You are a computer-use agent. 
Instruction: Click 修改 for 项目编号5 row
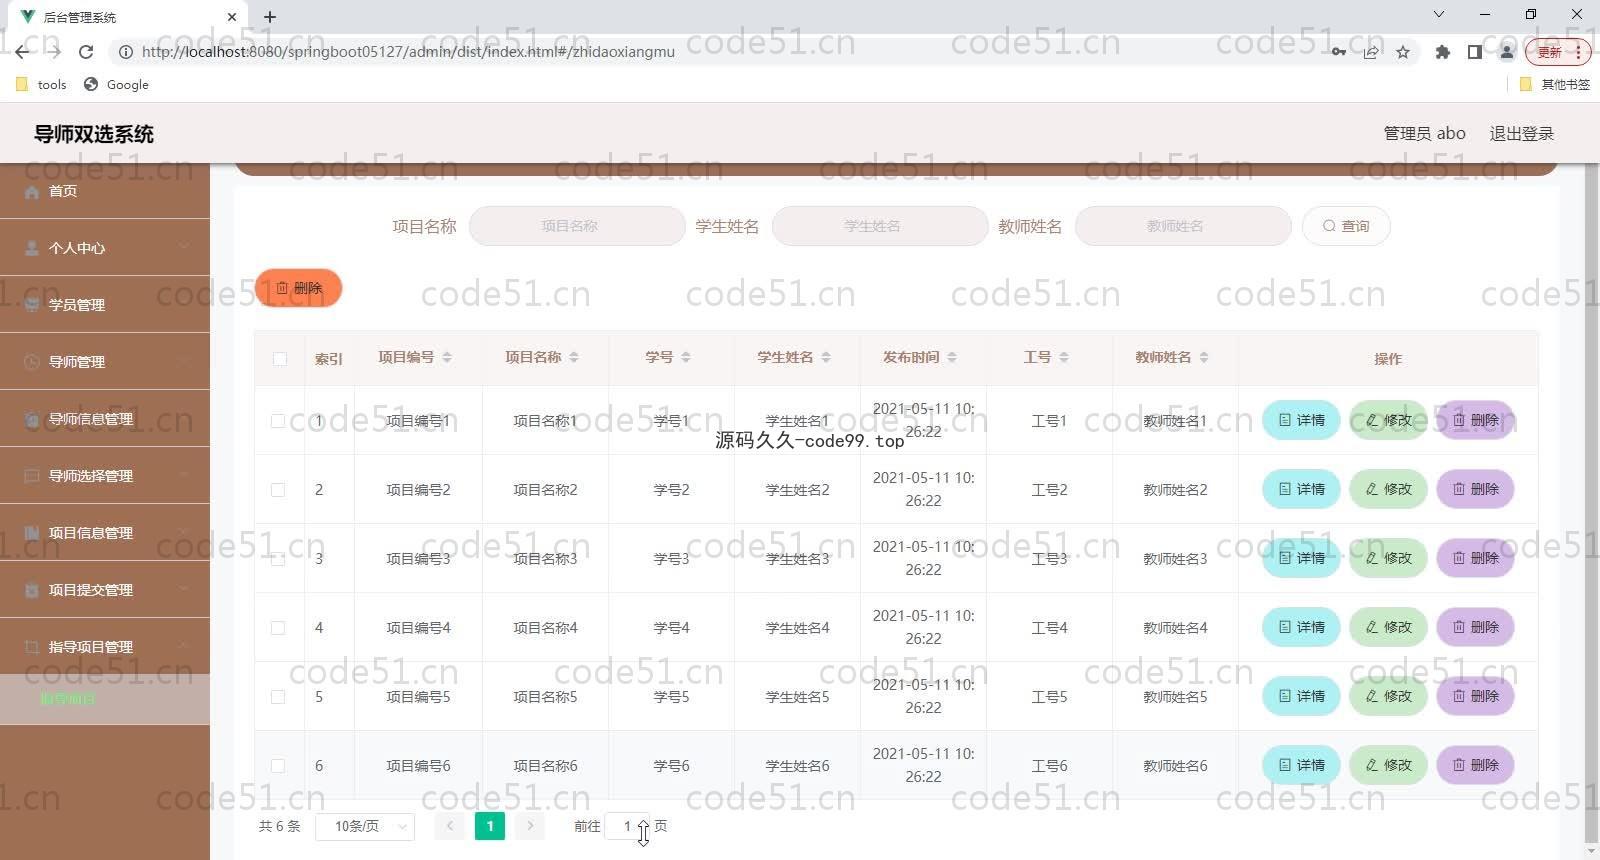click(x=1388, y=696)
